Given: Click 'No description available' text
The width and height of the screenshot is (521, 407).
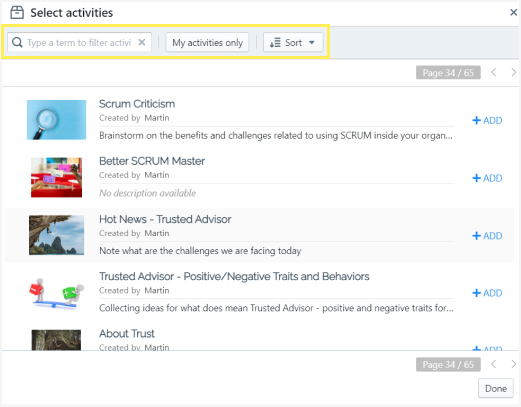Looking at the screenshot, I should [147, 193].
